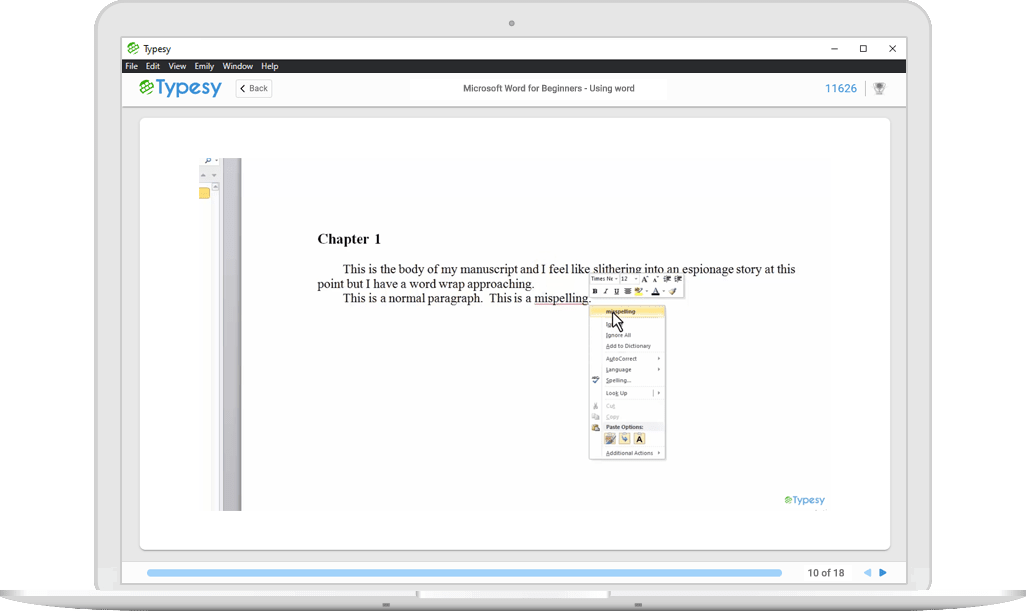1026x611 pixels.
Task: Select the yellow heading block in navigation pane
Action: pos(204,193)
